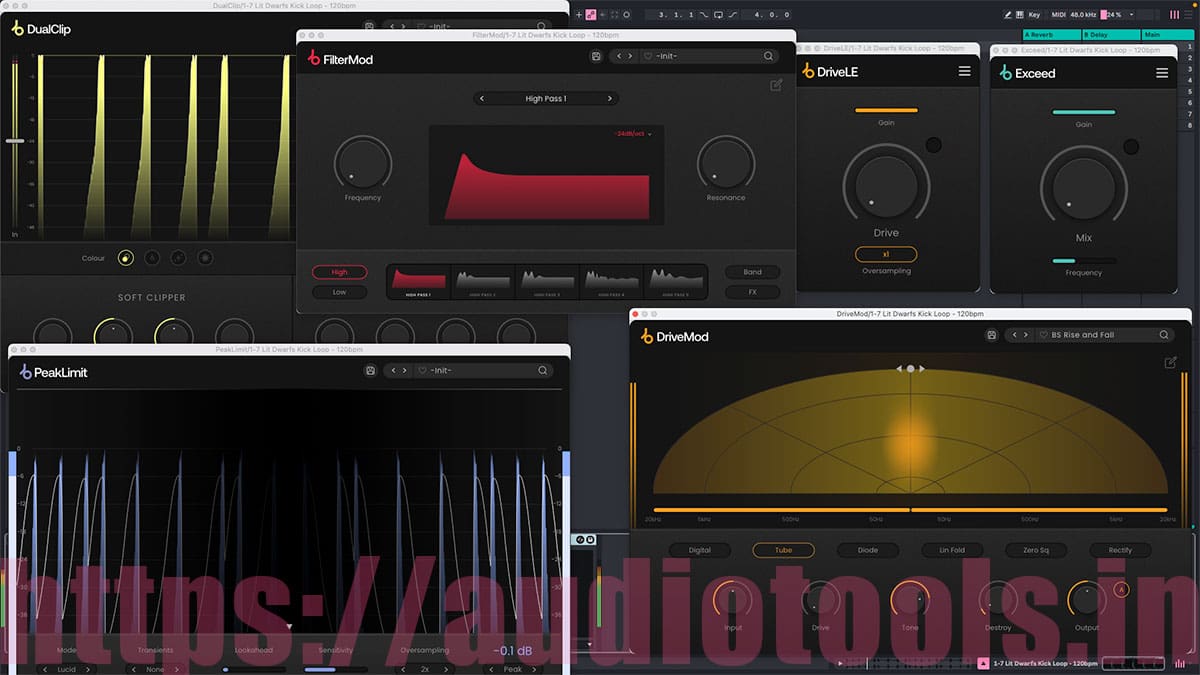
Task: Toggle the MIDI button in the DAW toolbar
Action: (x=1056, y=15)
